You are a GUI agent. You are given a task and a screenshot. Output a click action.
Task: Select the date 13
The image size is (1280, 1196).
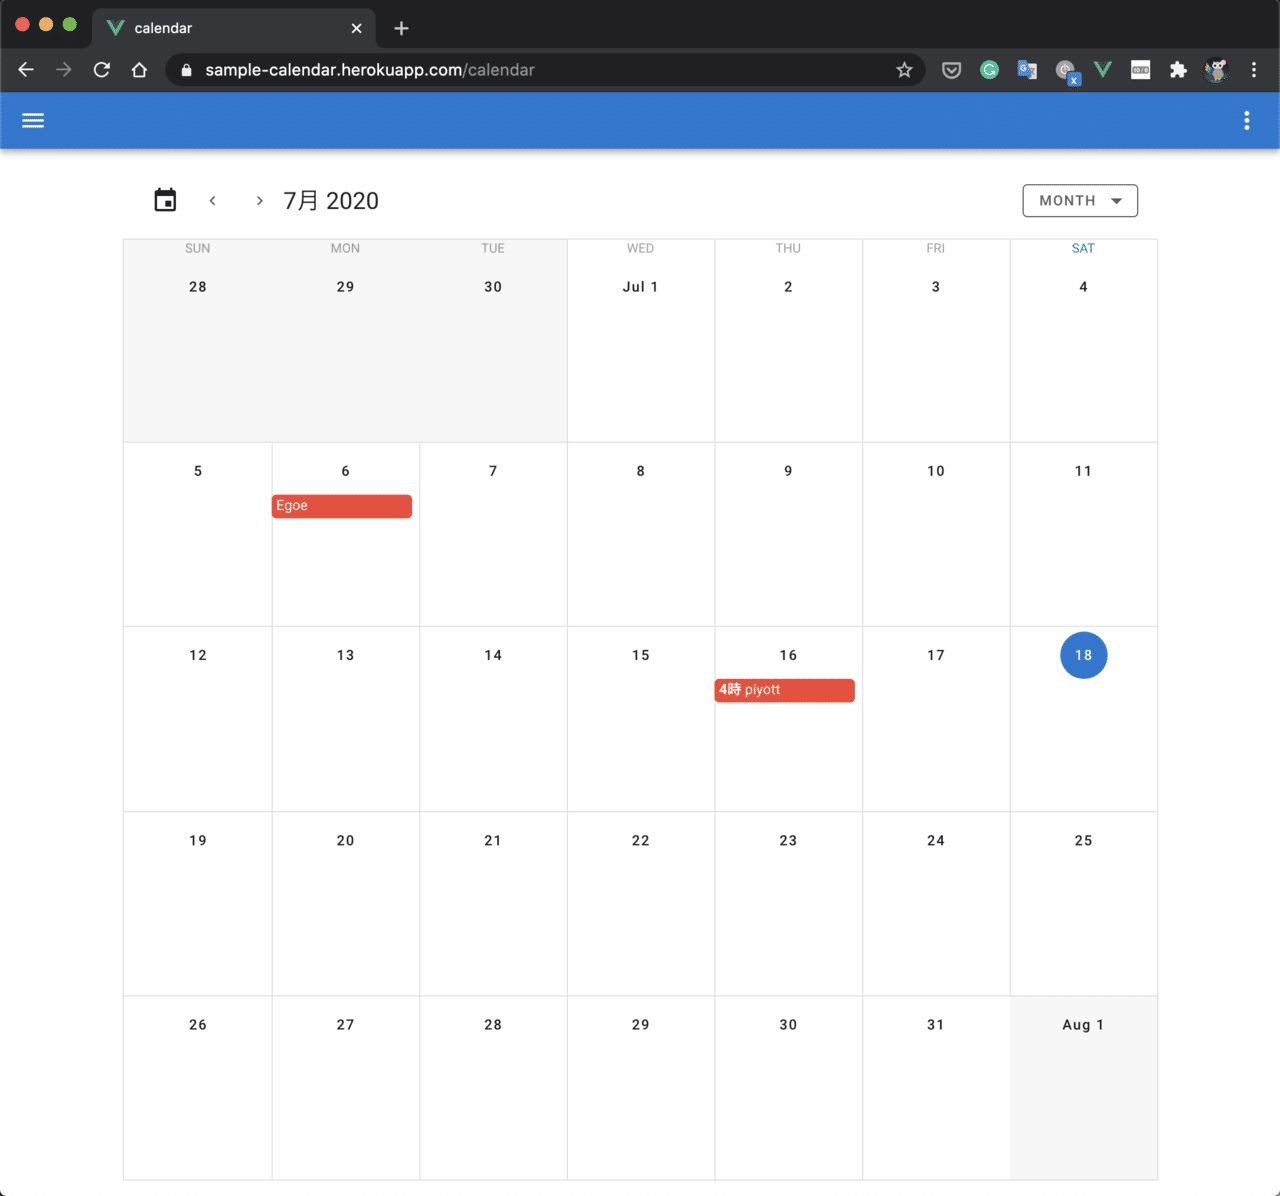(x=345, y=655)
